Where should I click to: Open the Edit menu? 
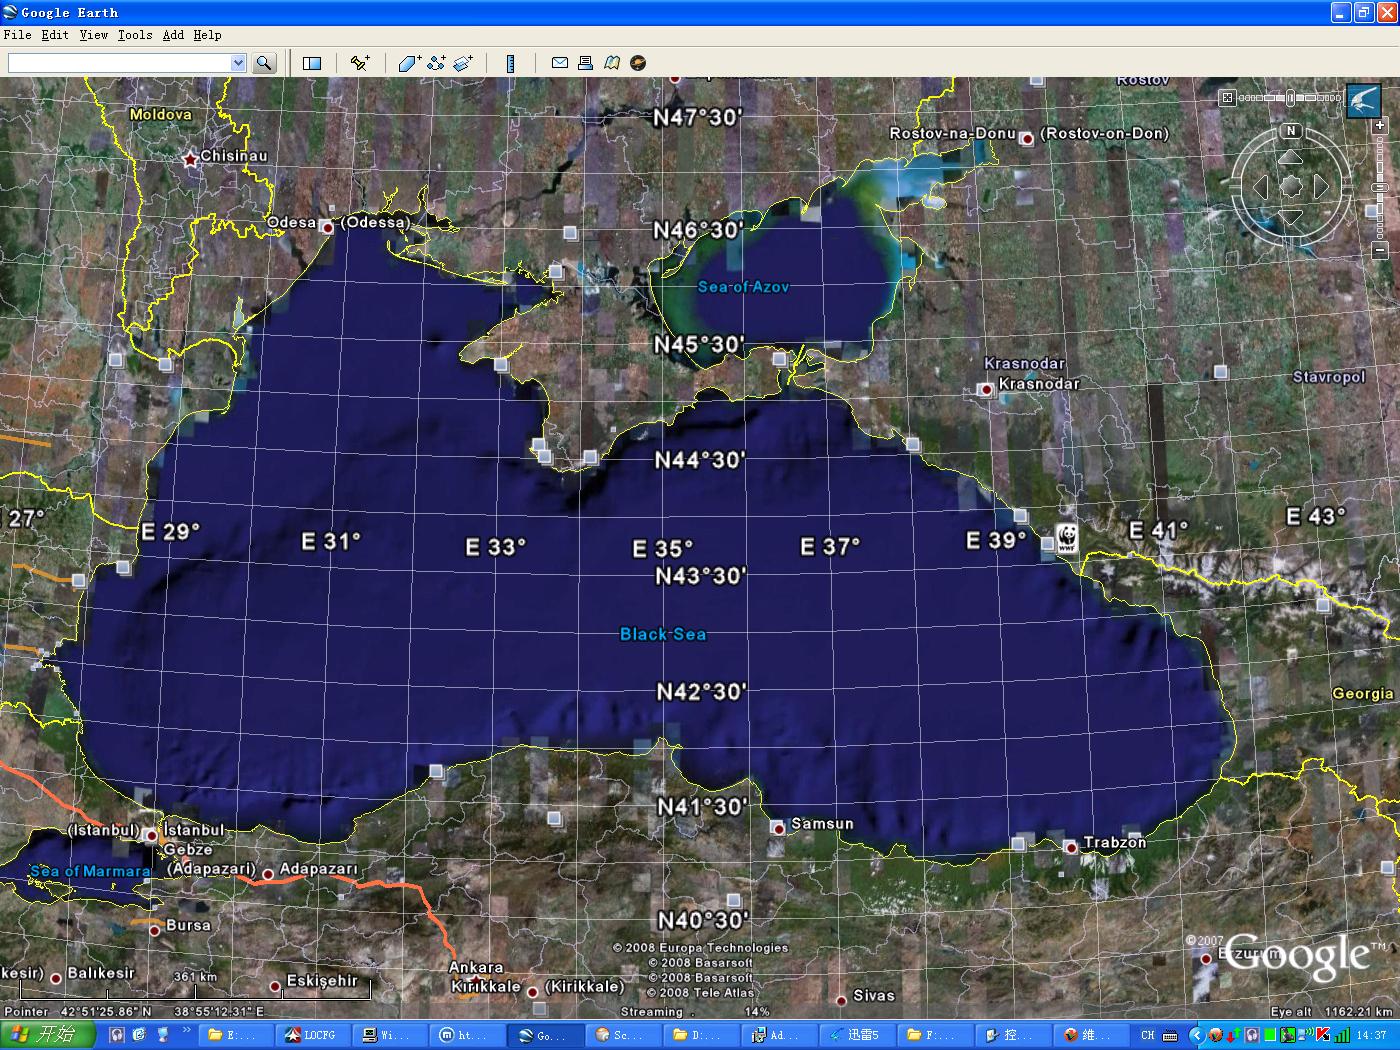point(55,35)
